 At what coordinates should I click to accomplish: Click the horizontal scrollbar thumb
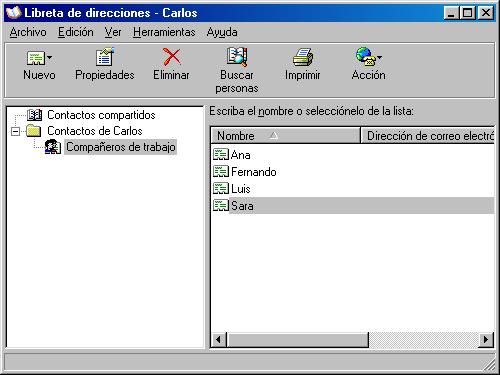point(298,340)
